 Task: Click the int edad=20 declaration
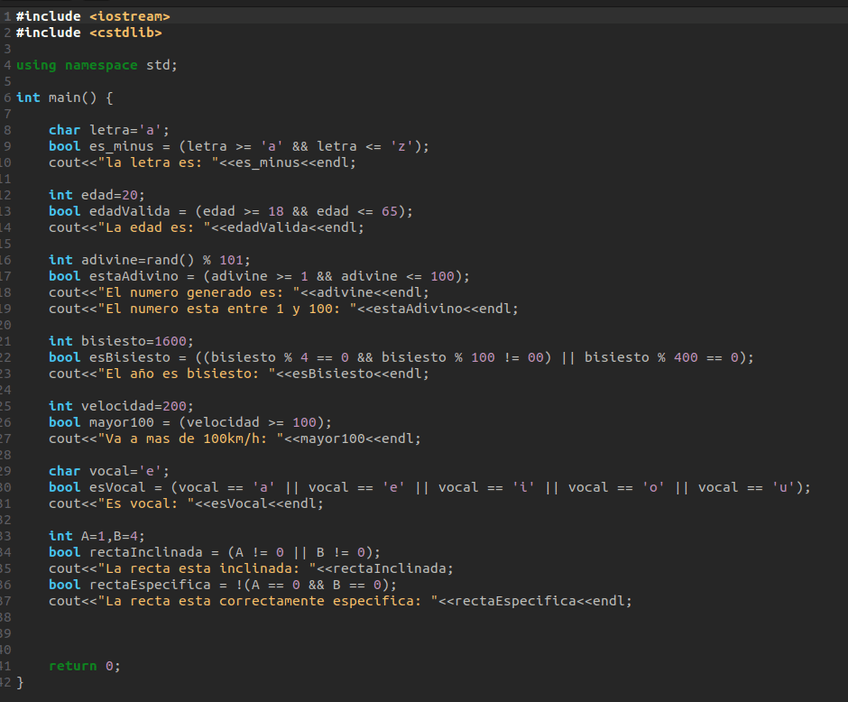(97, 195)
